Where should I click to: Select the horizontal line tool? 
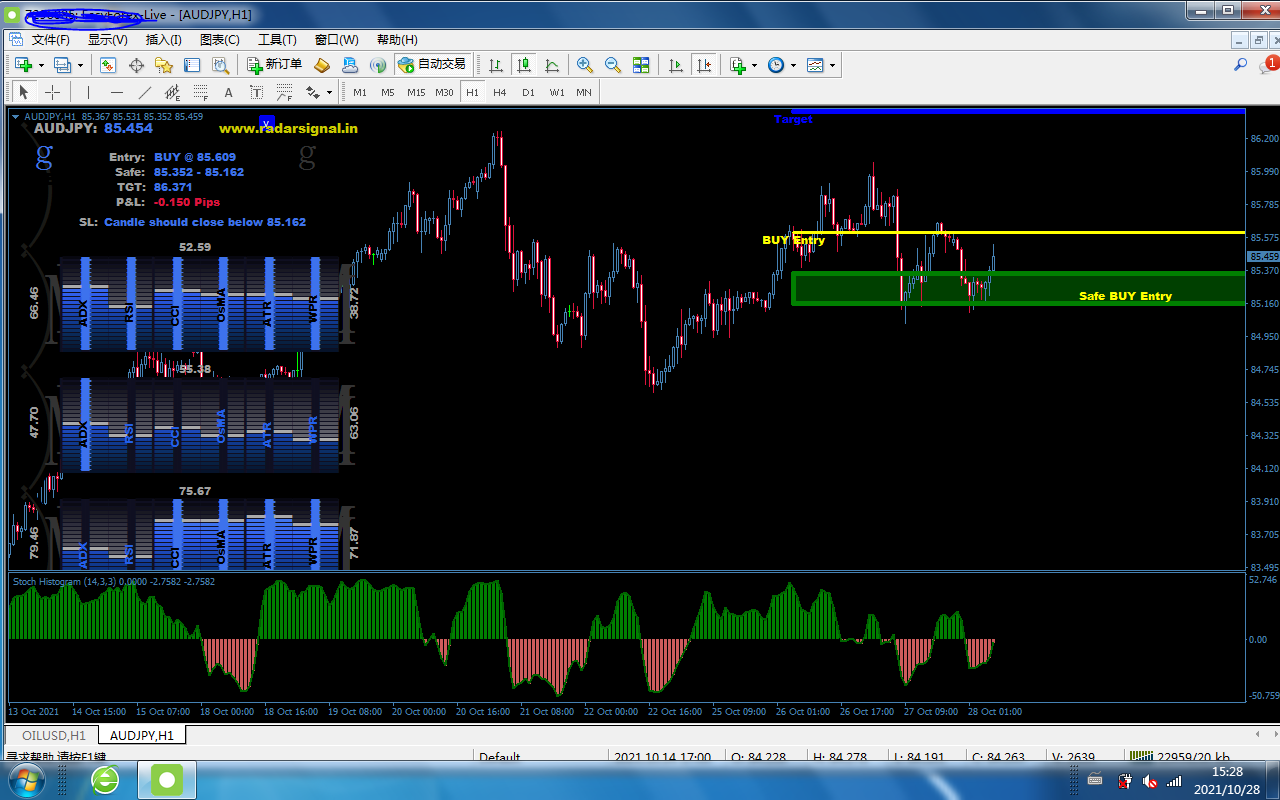(x=116, y=92)
